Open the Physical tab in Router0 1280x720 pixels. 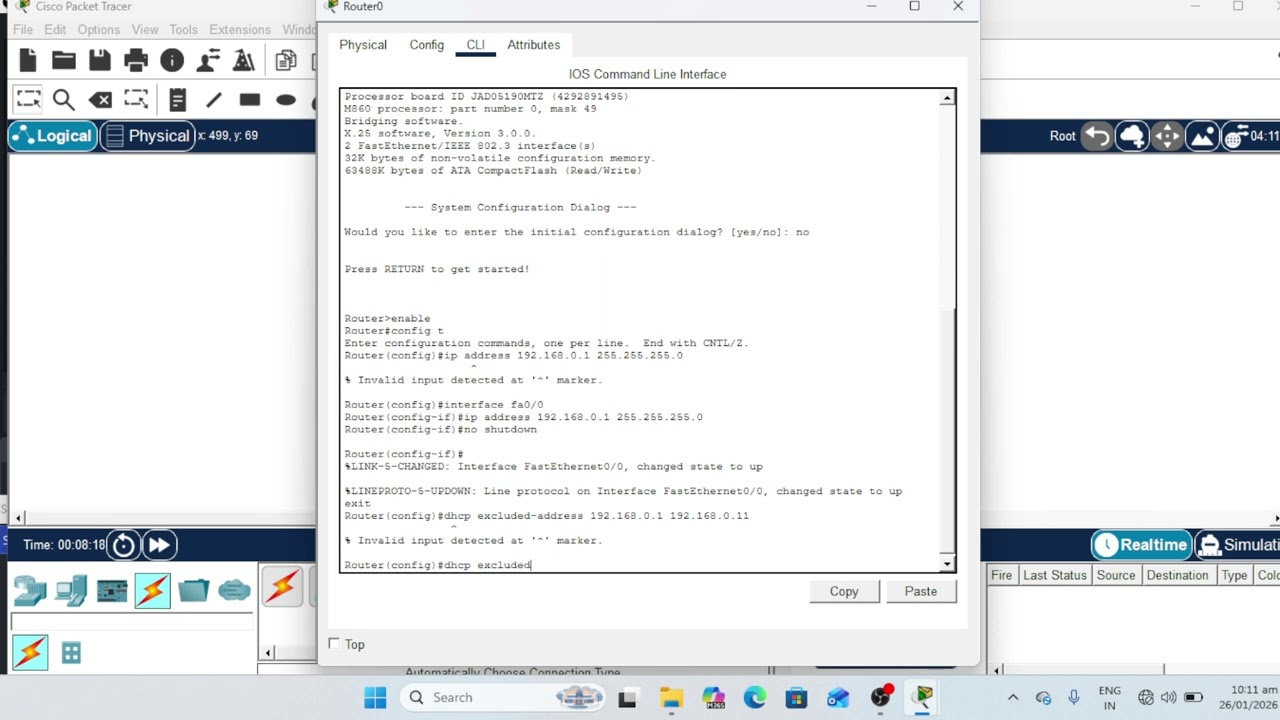363,45
